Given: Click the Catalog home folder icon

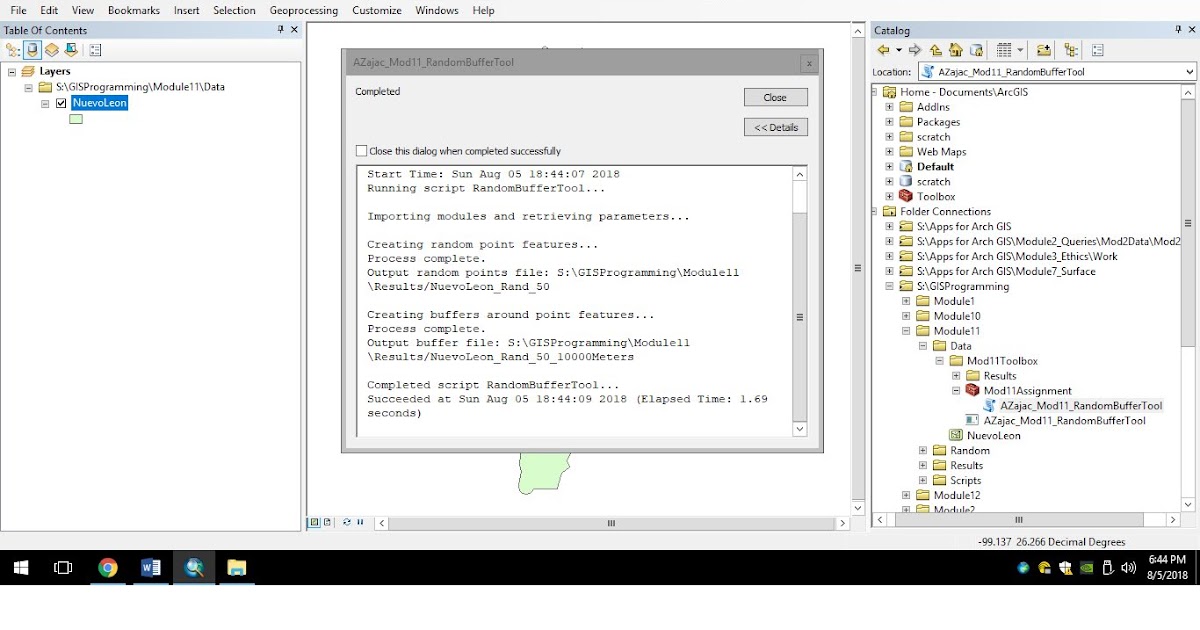Looking at the screenshot, I should pos(956,50).
